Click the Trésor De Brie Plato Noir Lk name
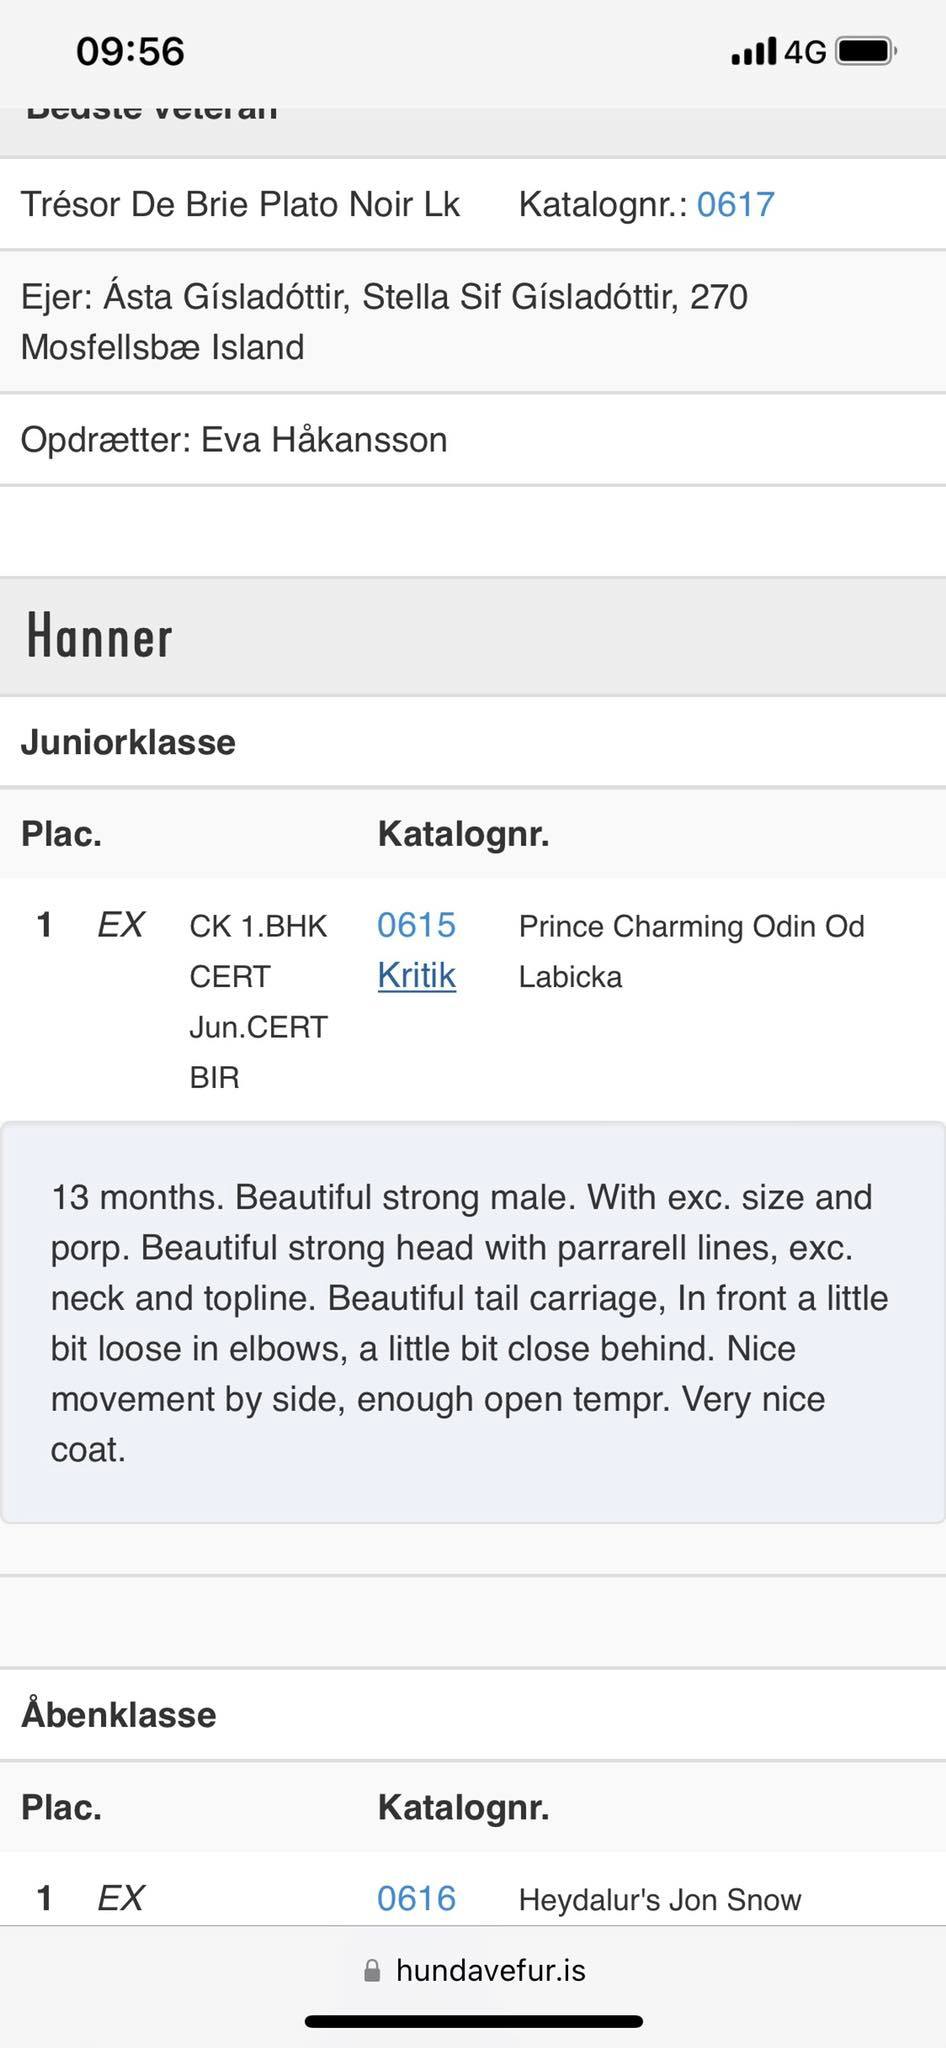This screenshot has width=946, height=2048. tap(240, 204)
